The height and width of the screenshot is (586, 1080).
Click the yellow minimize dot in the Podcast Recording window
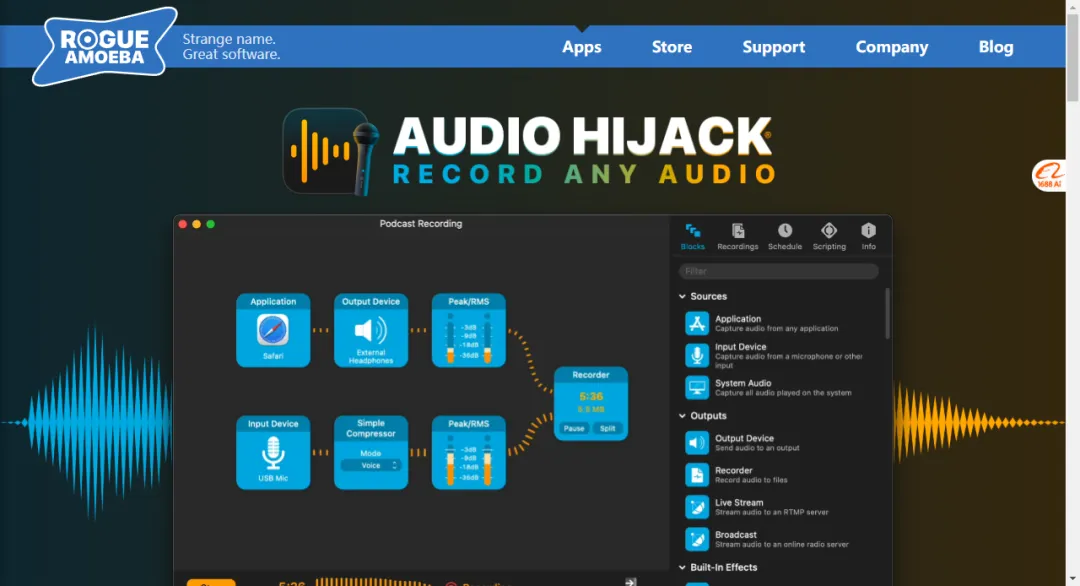196,224
